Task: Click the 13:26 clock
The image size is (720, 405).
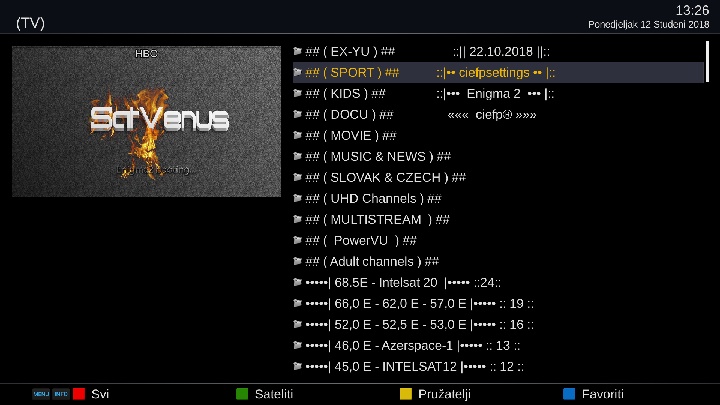Action: pyautogui.click(x=692, y=11)
